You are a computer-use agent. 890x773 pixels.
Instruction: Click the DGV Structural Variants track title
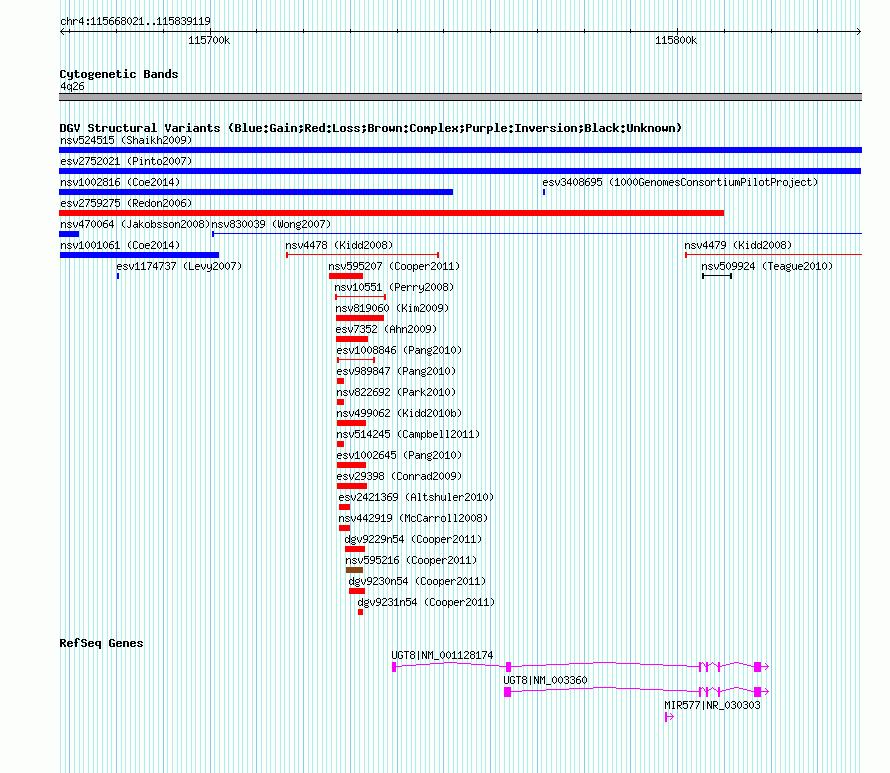tap(370, 128)
